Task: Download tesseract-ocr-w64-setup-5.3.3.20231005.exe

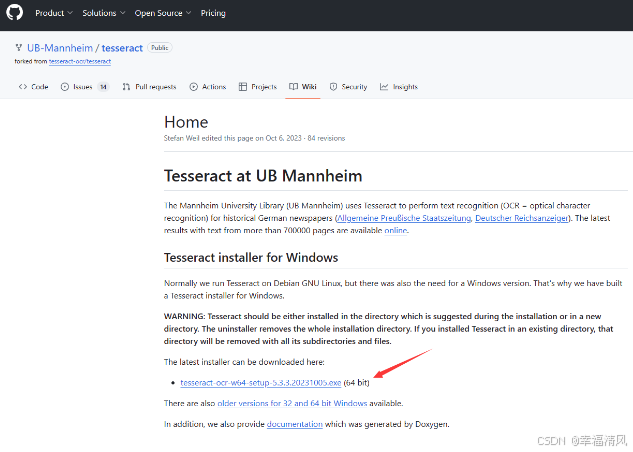Action: pyautogui.click(x=261, y=383)
